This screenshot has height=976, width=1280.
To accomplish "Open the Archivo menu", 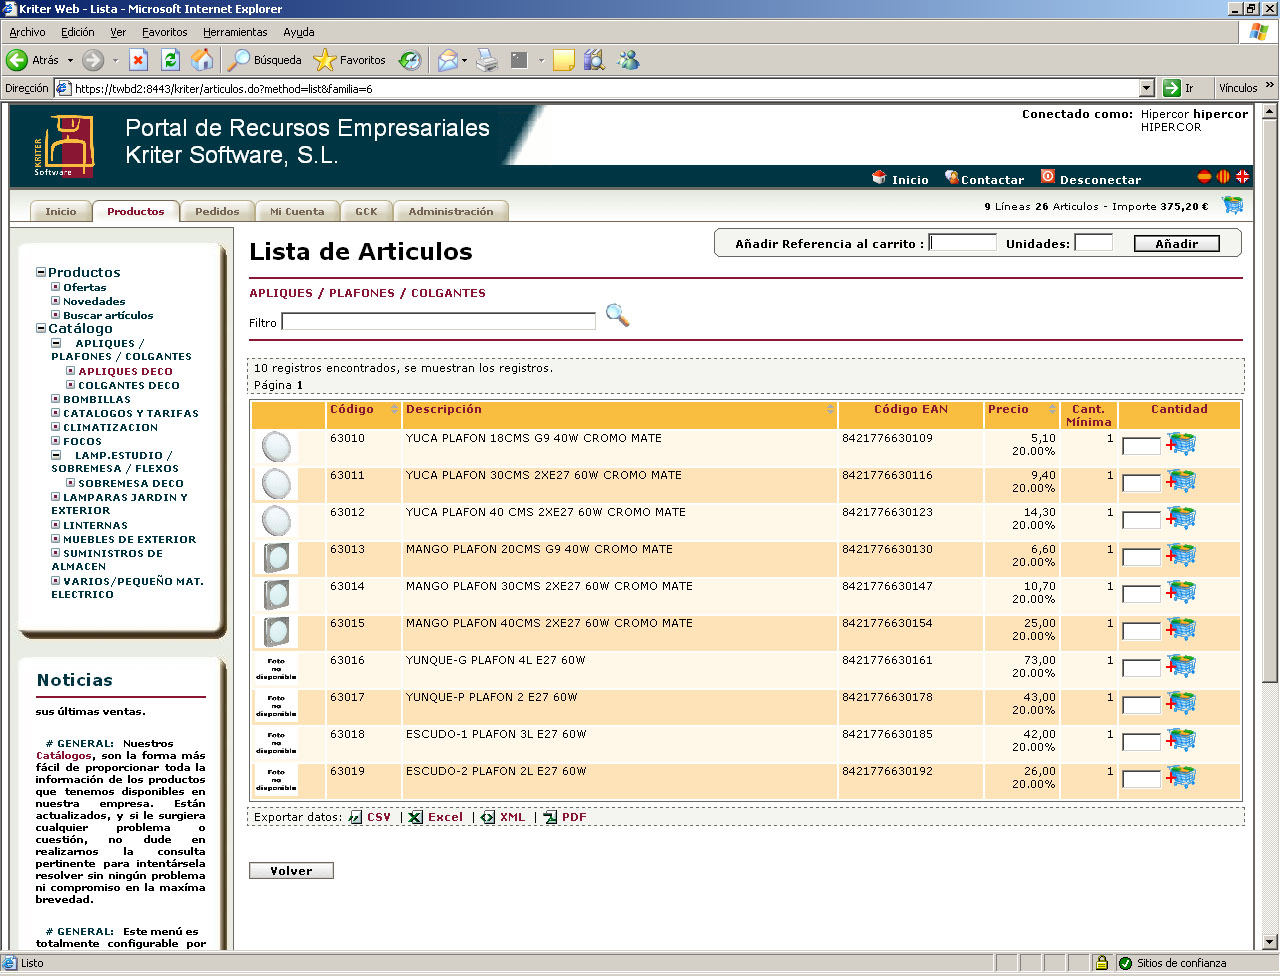I will pos(27,32).
